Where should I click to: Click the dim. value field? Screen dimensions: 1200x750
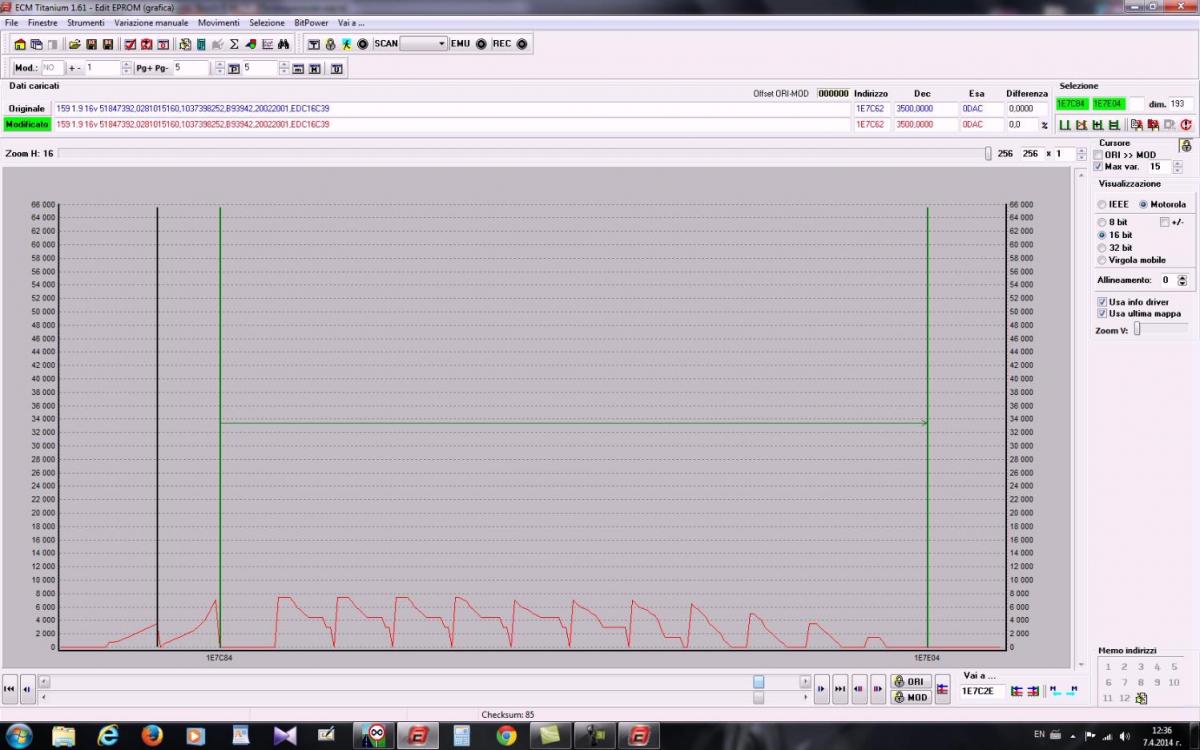1180,104
